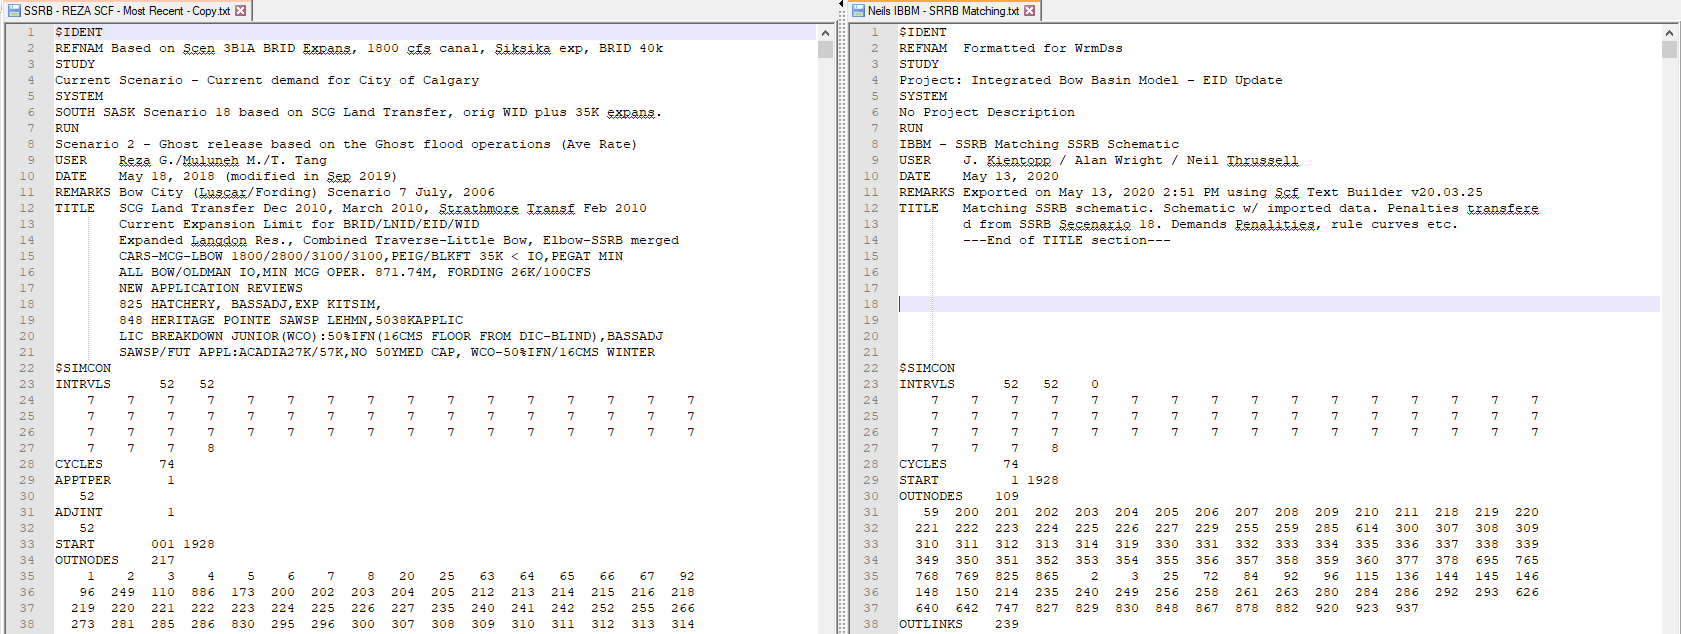The height and width of the screenshot is (634, 1681).
Task: Click line number 30 in the right pane margin
Action: (x=871, y=496)
